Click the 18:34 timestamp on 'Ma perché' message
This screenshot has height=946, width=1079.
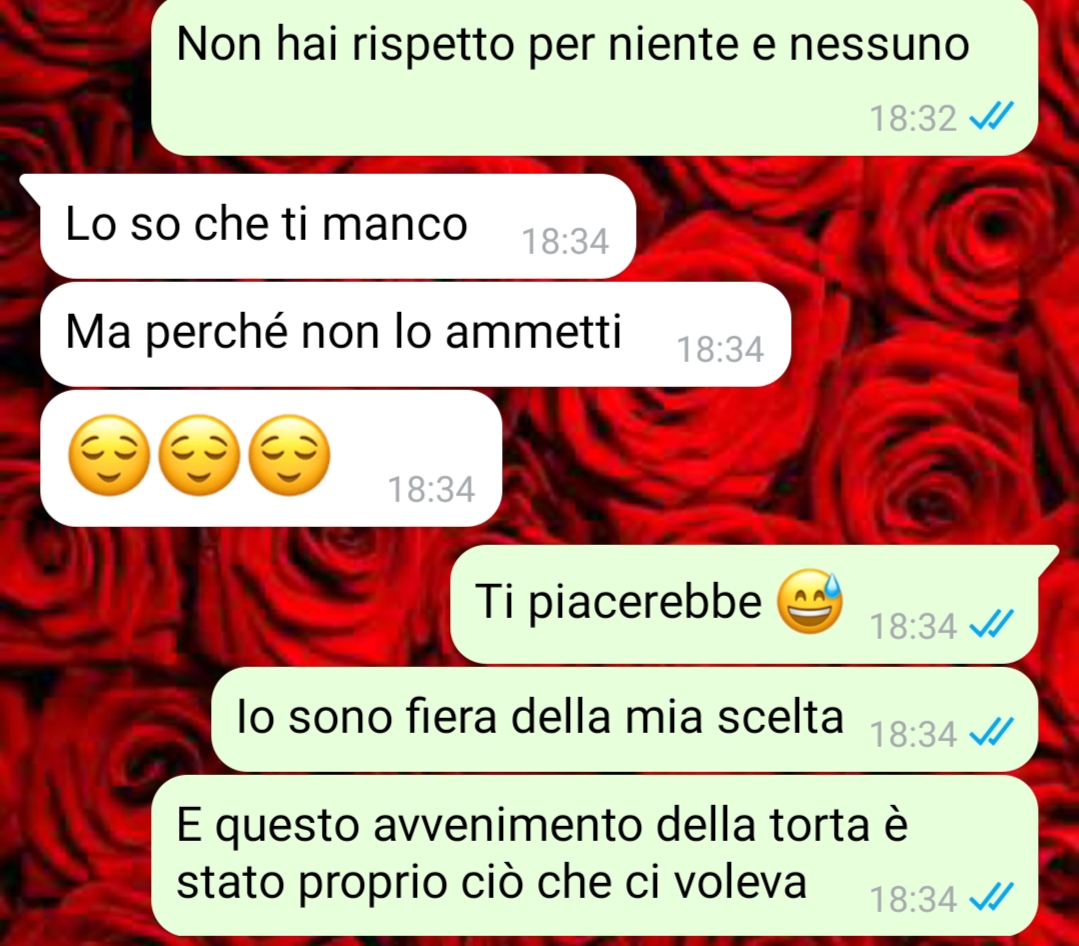click(720, 350)
